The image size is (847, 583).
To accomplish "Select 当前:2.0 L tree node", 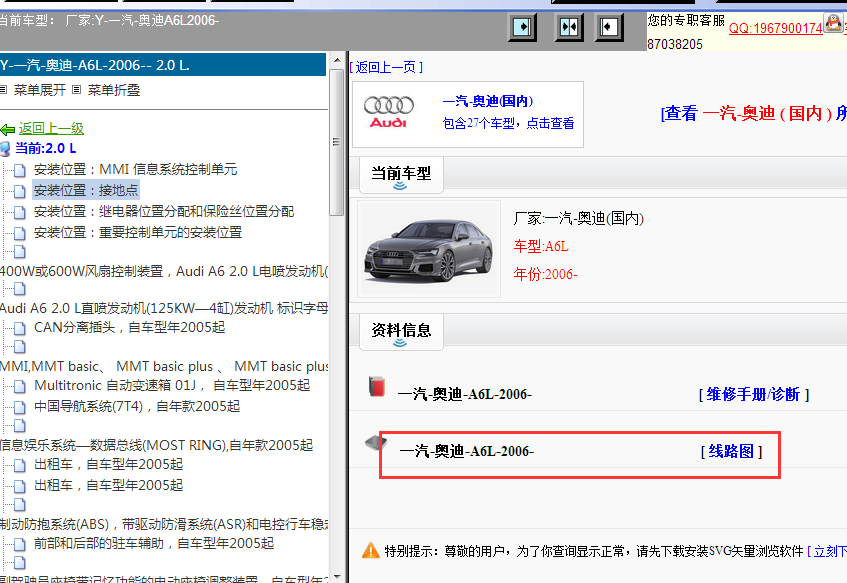I will point(45,148).
